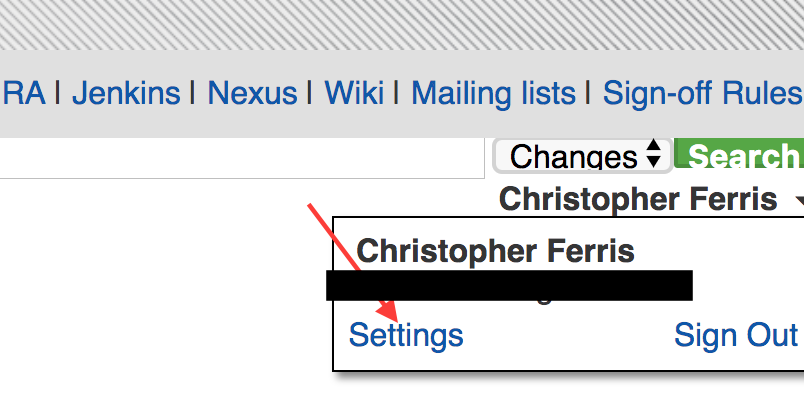Image resolution: width=804 pixels, height=412 pixels.
Task: Click the red arrowhead pointing at Settings
Action: point(387,312)
